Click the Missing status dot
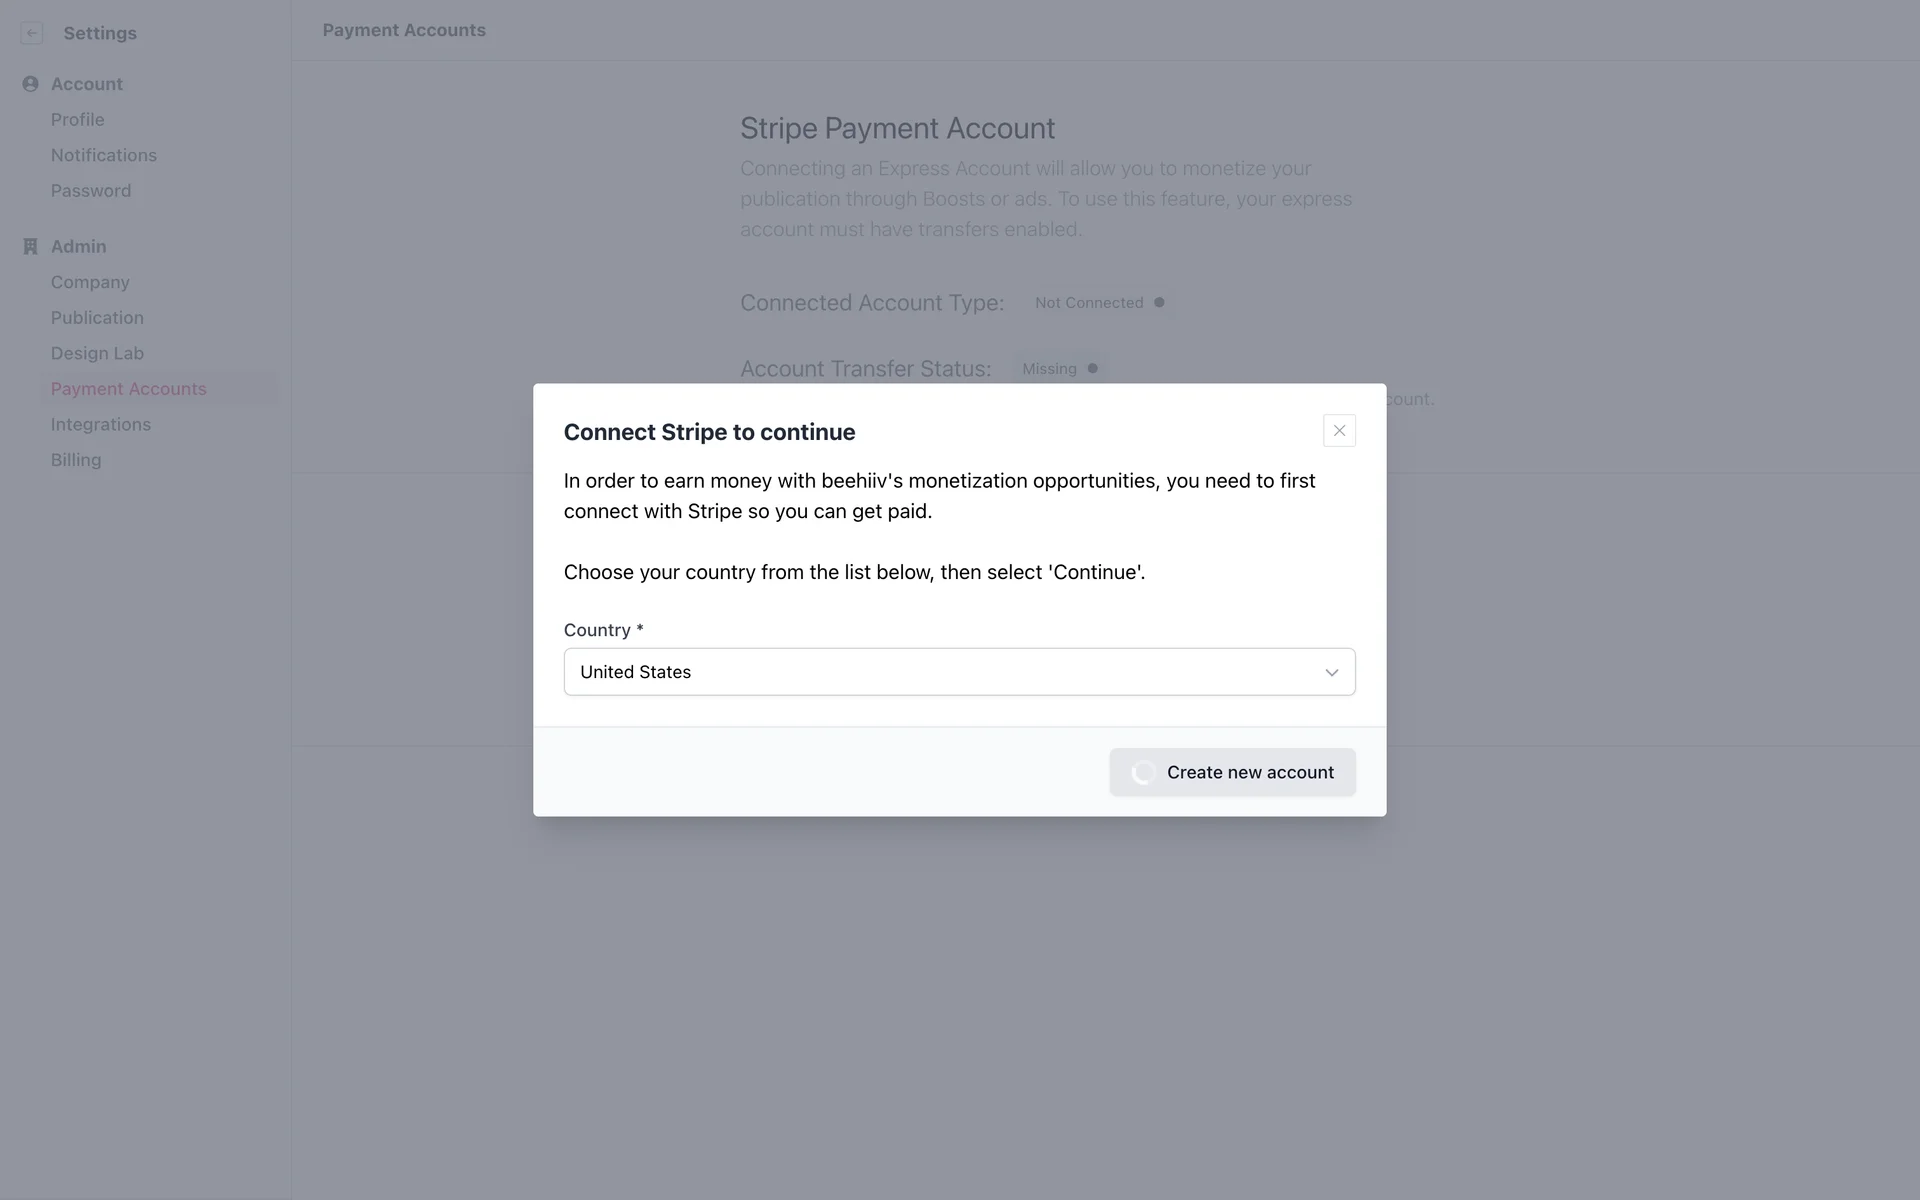1920x1200 pixels. (1093, 369)
